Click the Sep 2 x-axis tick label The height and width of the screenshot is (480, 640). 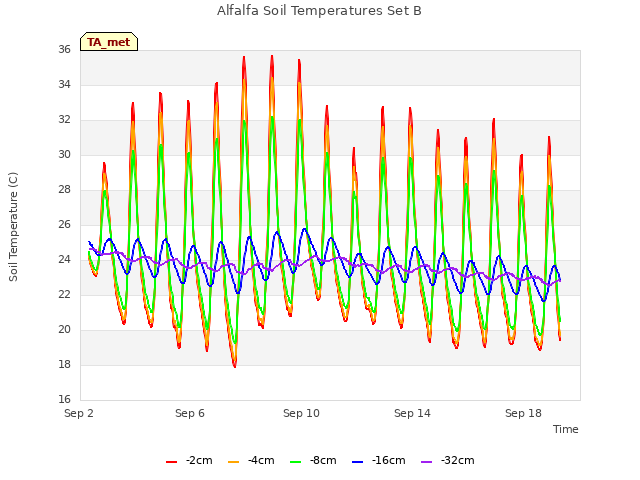point(79,413)
